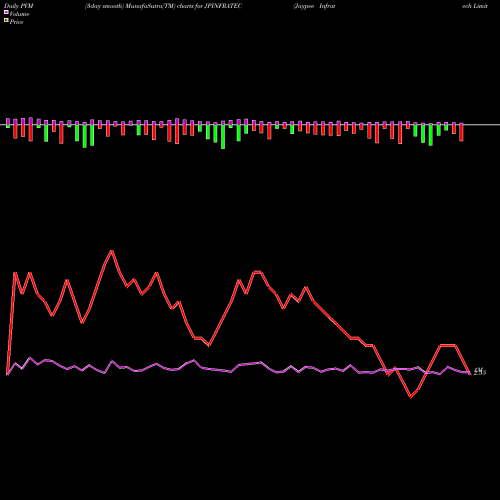
Task: Select the Price legend label
Action: click(16, 22)
